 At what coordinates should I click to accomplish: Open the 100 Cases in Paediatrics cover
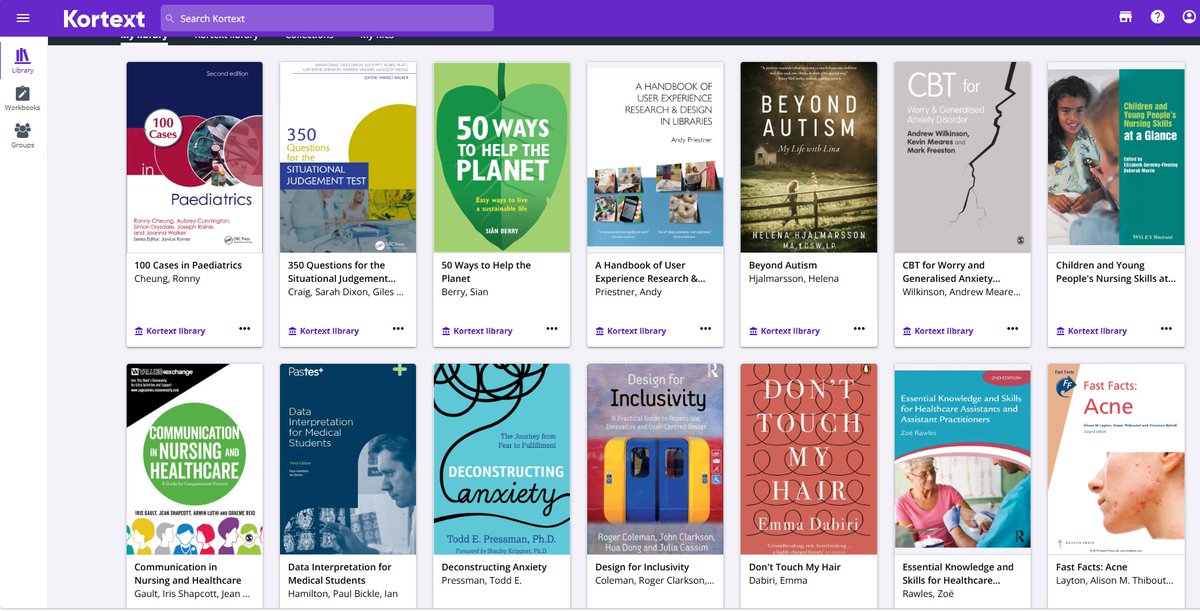[x=195, y=157]
